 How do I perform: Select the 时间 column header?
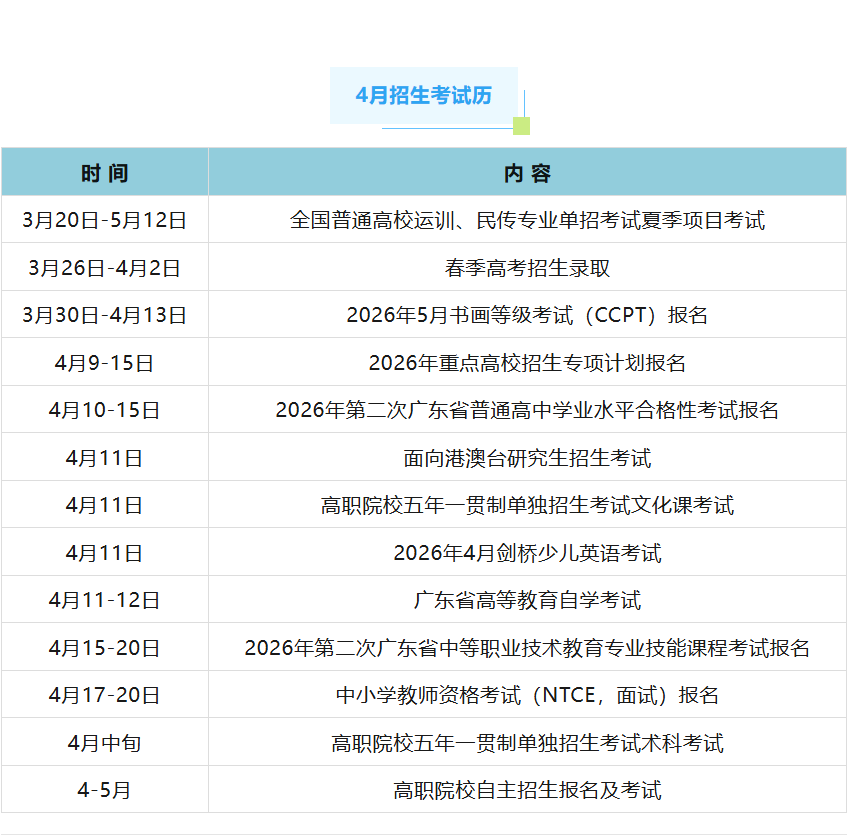[105, 173]
